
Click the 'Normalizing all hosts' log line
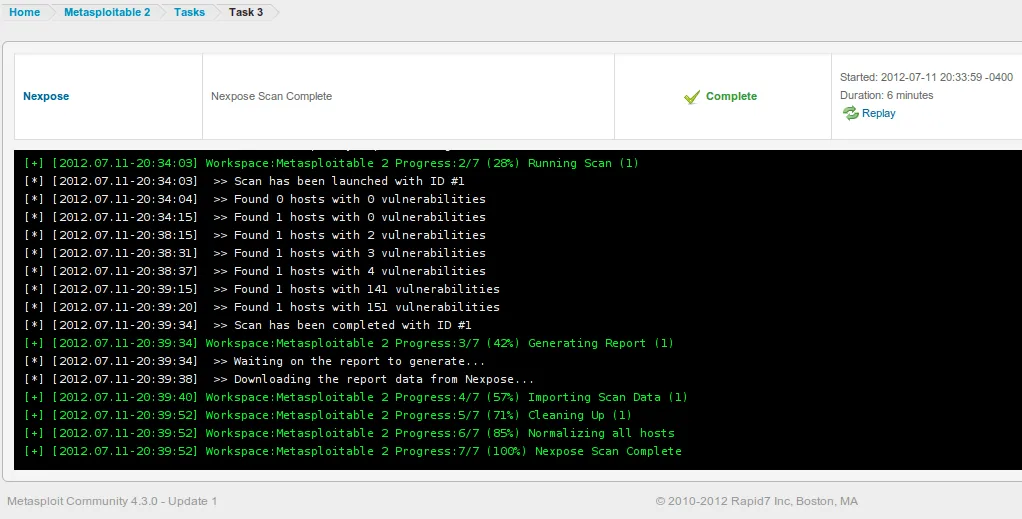(349, 433)
